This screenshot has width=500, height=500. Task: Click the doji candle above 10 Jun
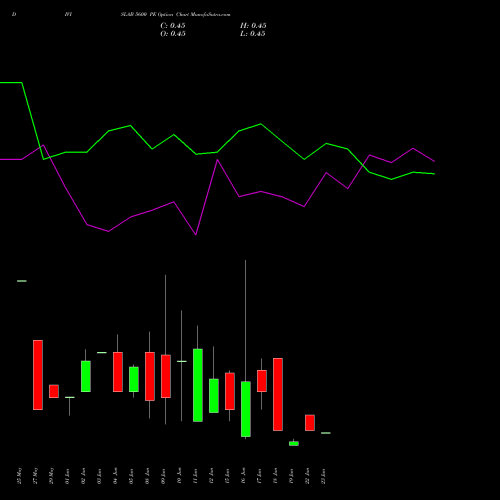click(x=182, y=361)
